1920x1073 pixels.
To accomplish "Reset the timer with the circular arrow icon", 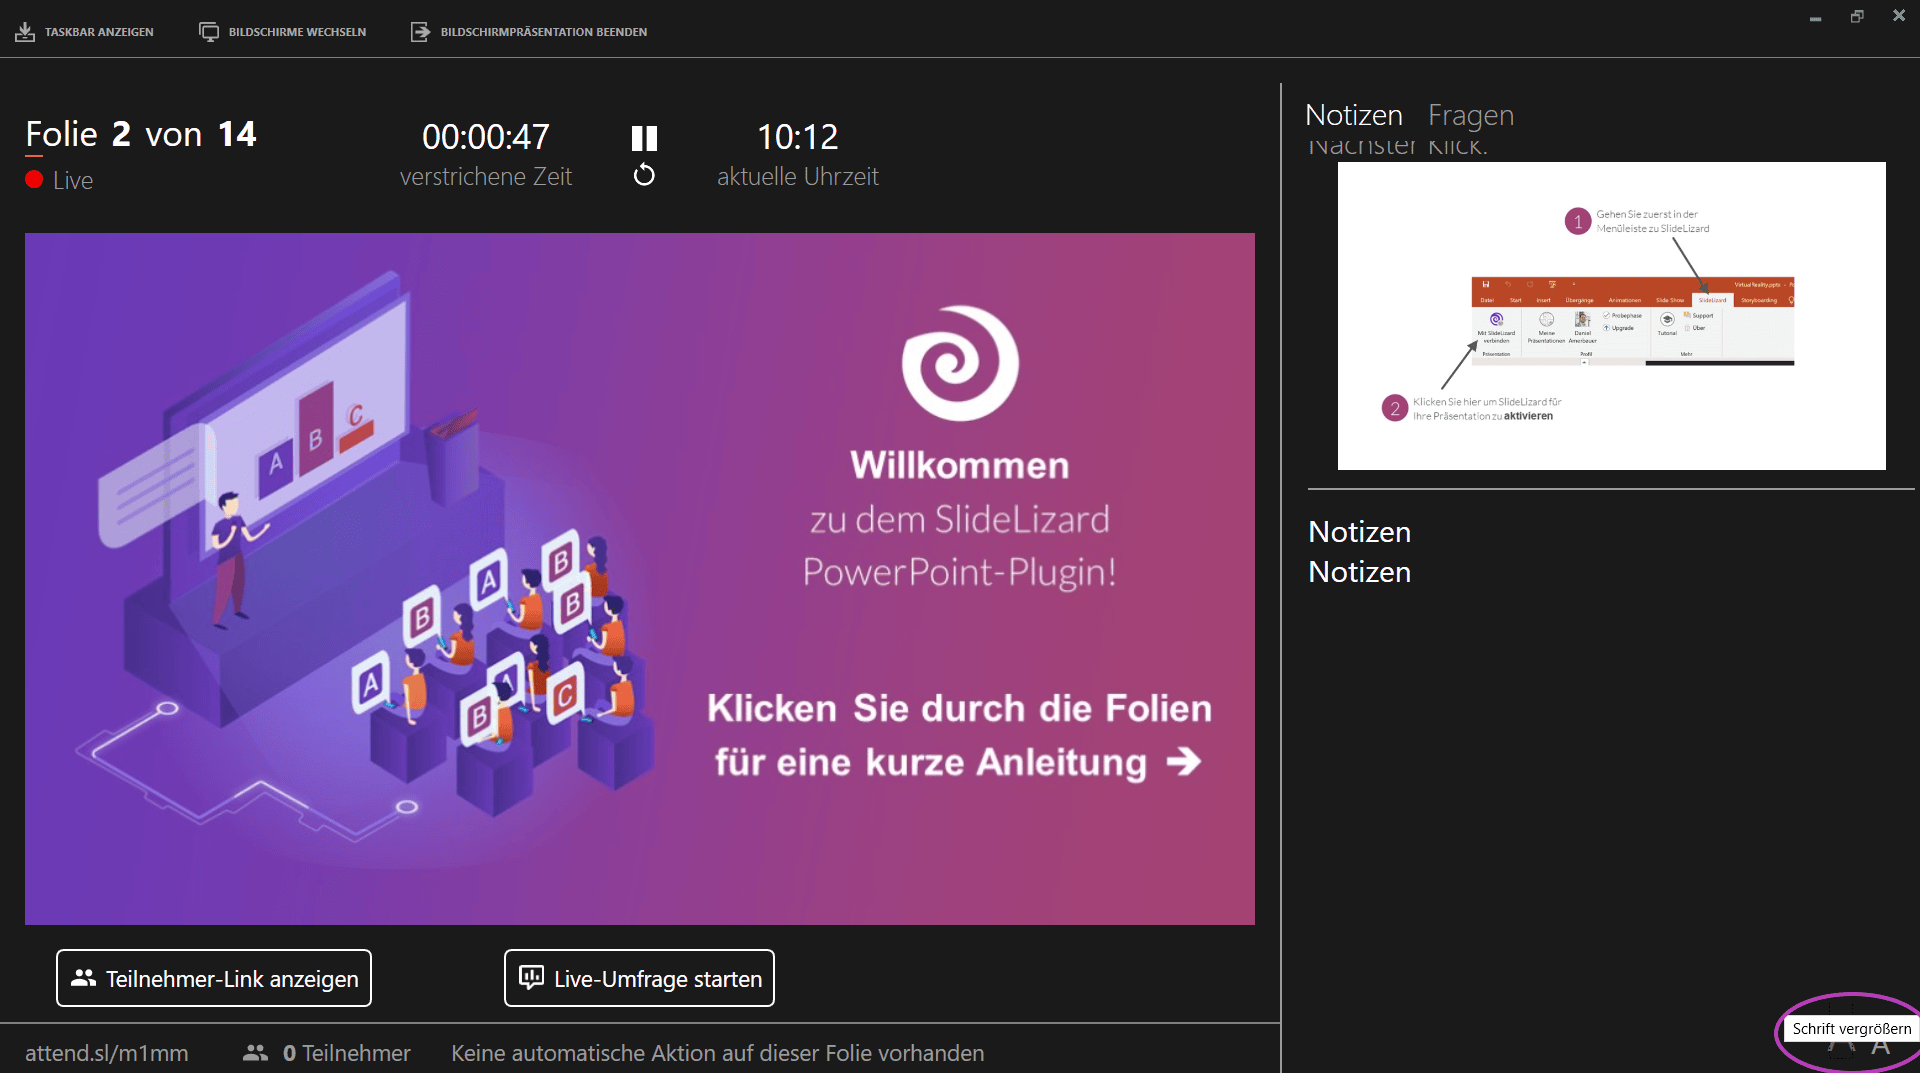I will (644, 174).
